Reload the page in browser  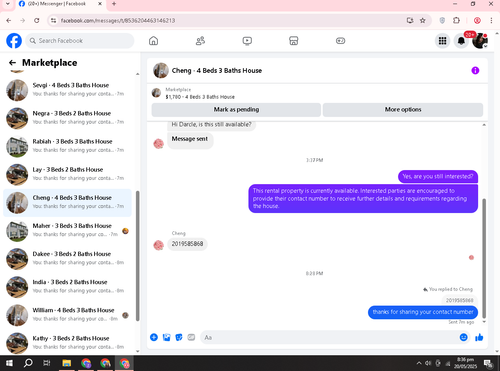(x=37, y=20)
